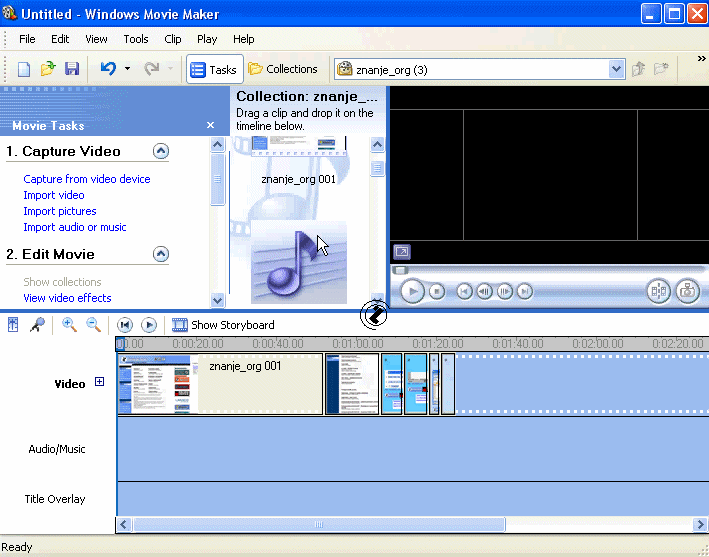Click the Narrate Timeline microphone icon
Viewport: 709px width, 557px height.
point(37,325)
